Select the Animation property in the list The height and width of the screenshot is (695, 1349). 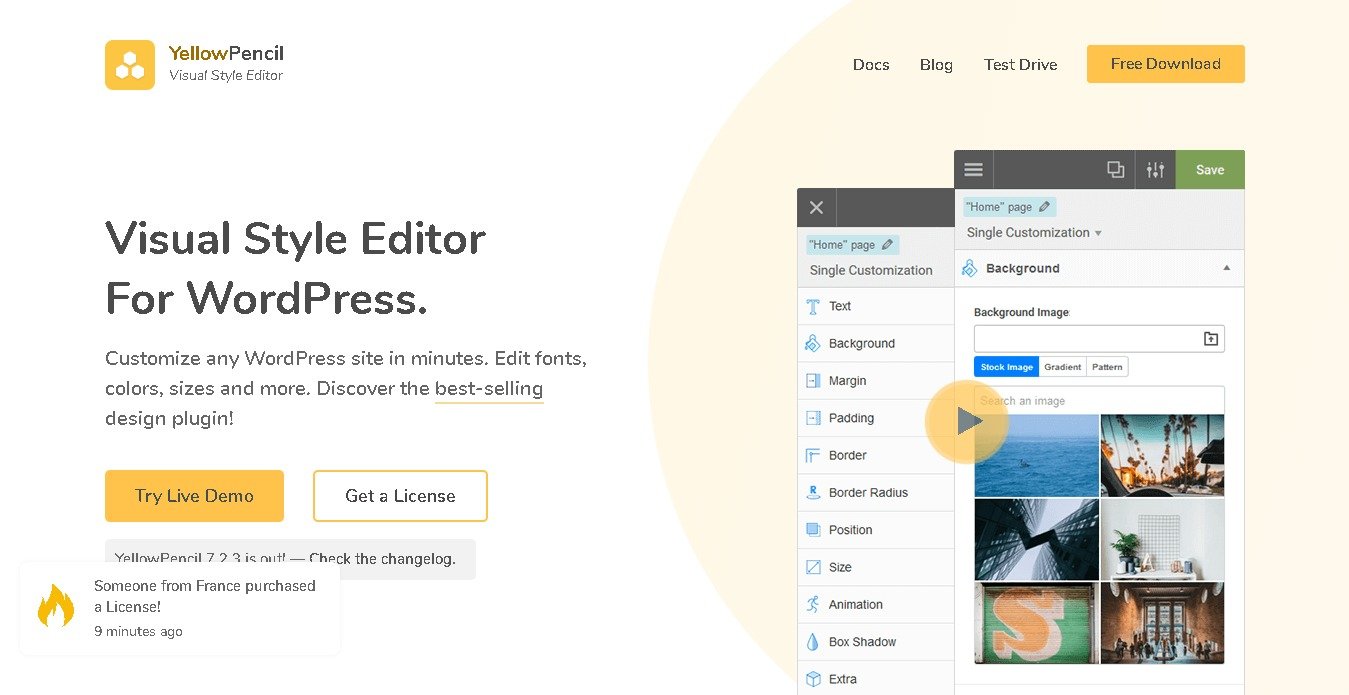tap(855, 605)
